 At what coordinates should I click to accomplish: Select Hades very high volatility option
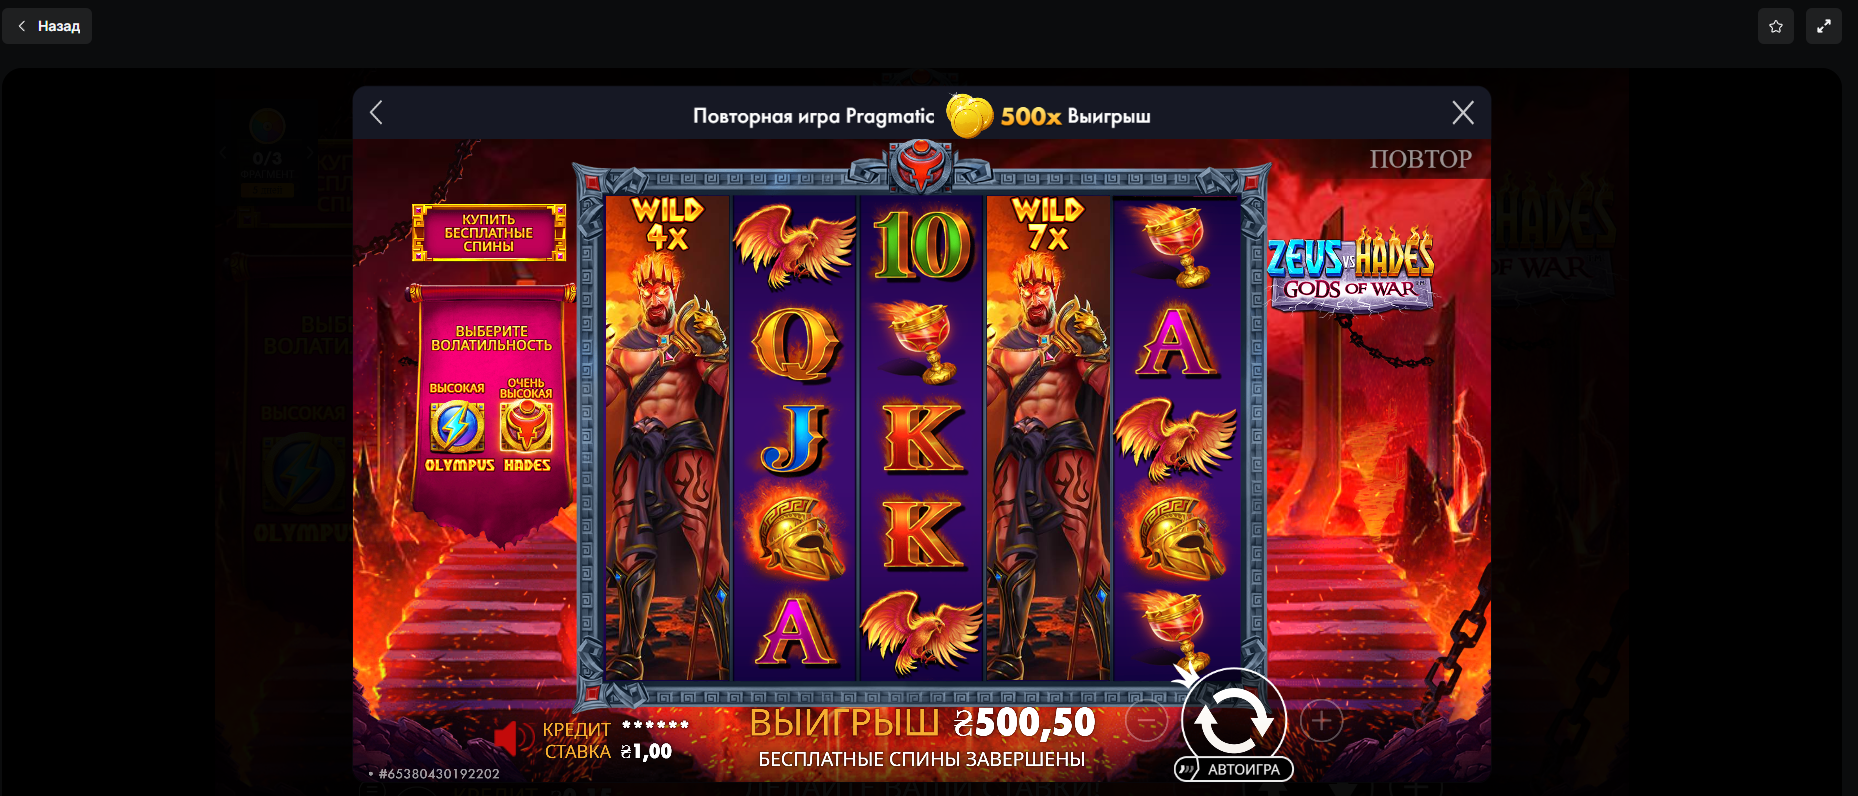pos(527,427)
